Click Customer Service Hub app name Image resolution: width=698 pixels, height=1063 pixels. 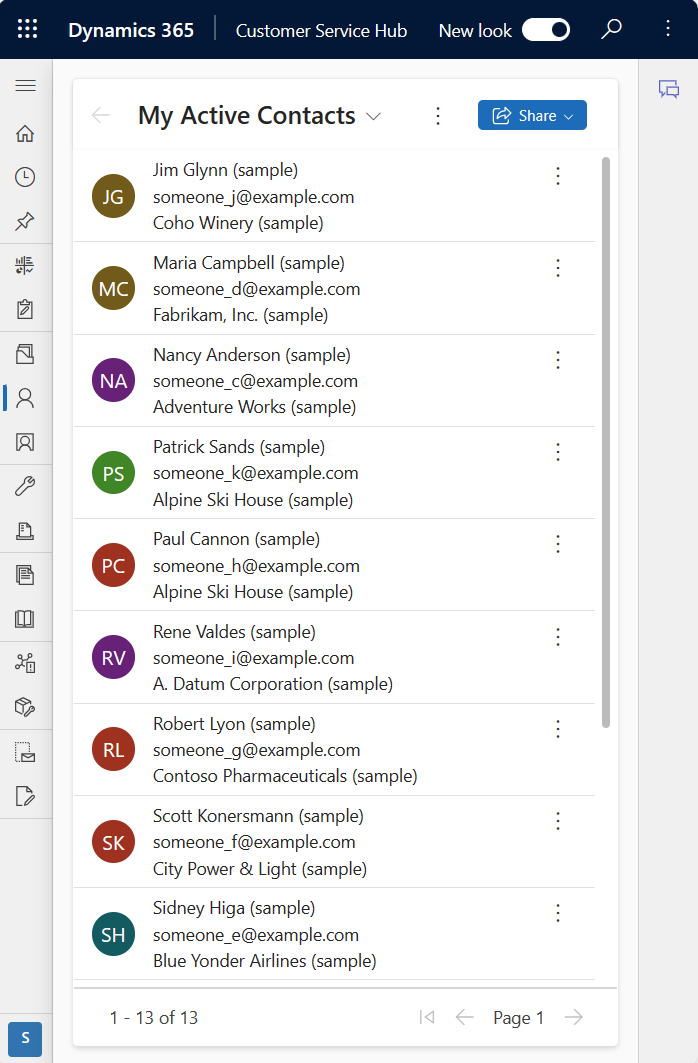click(x=321, y=31)
